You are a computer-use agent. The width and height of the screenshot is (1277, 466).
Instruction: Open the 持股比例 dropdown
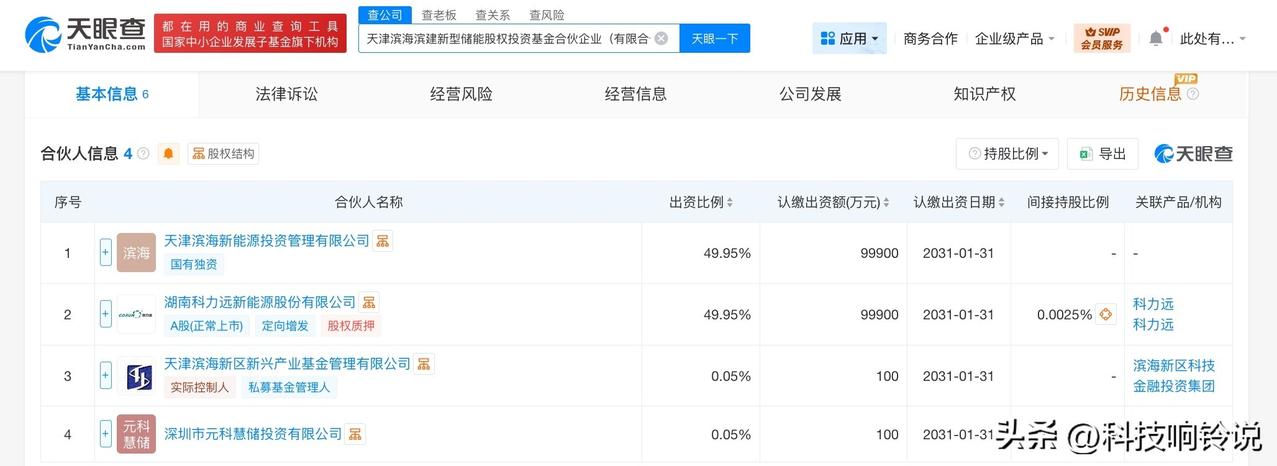point(1007,153)
